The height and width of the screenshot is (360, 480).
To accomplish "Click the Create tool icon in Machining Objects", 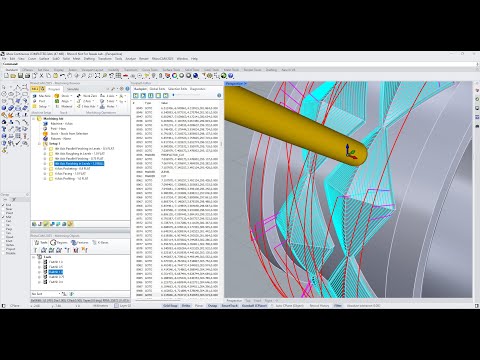I will tap(36, 250).
